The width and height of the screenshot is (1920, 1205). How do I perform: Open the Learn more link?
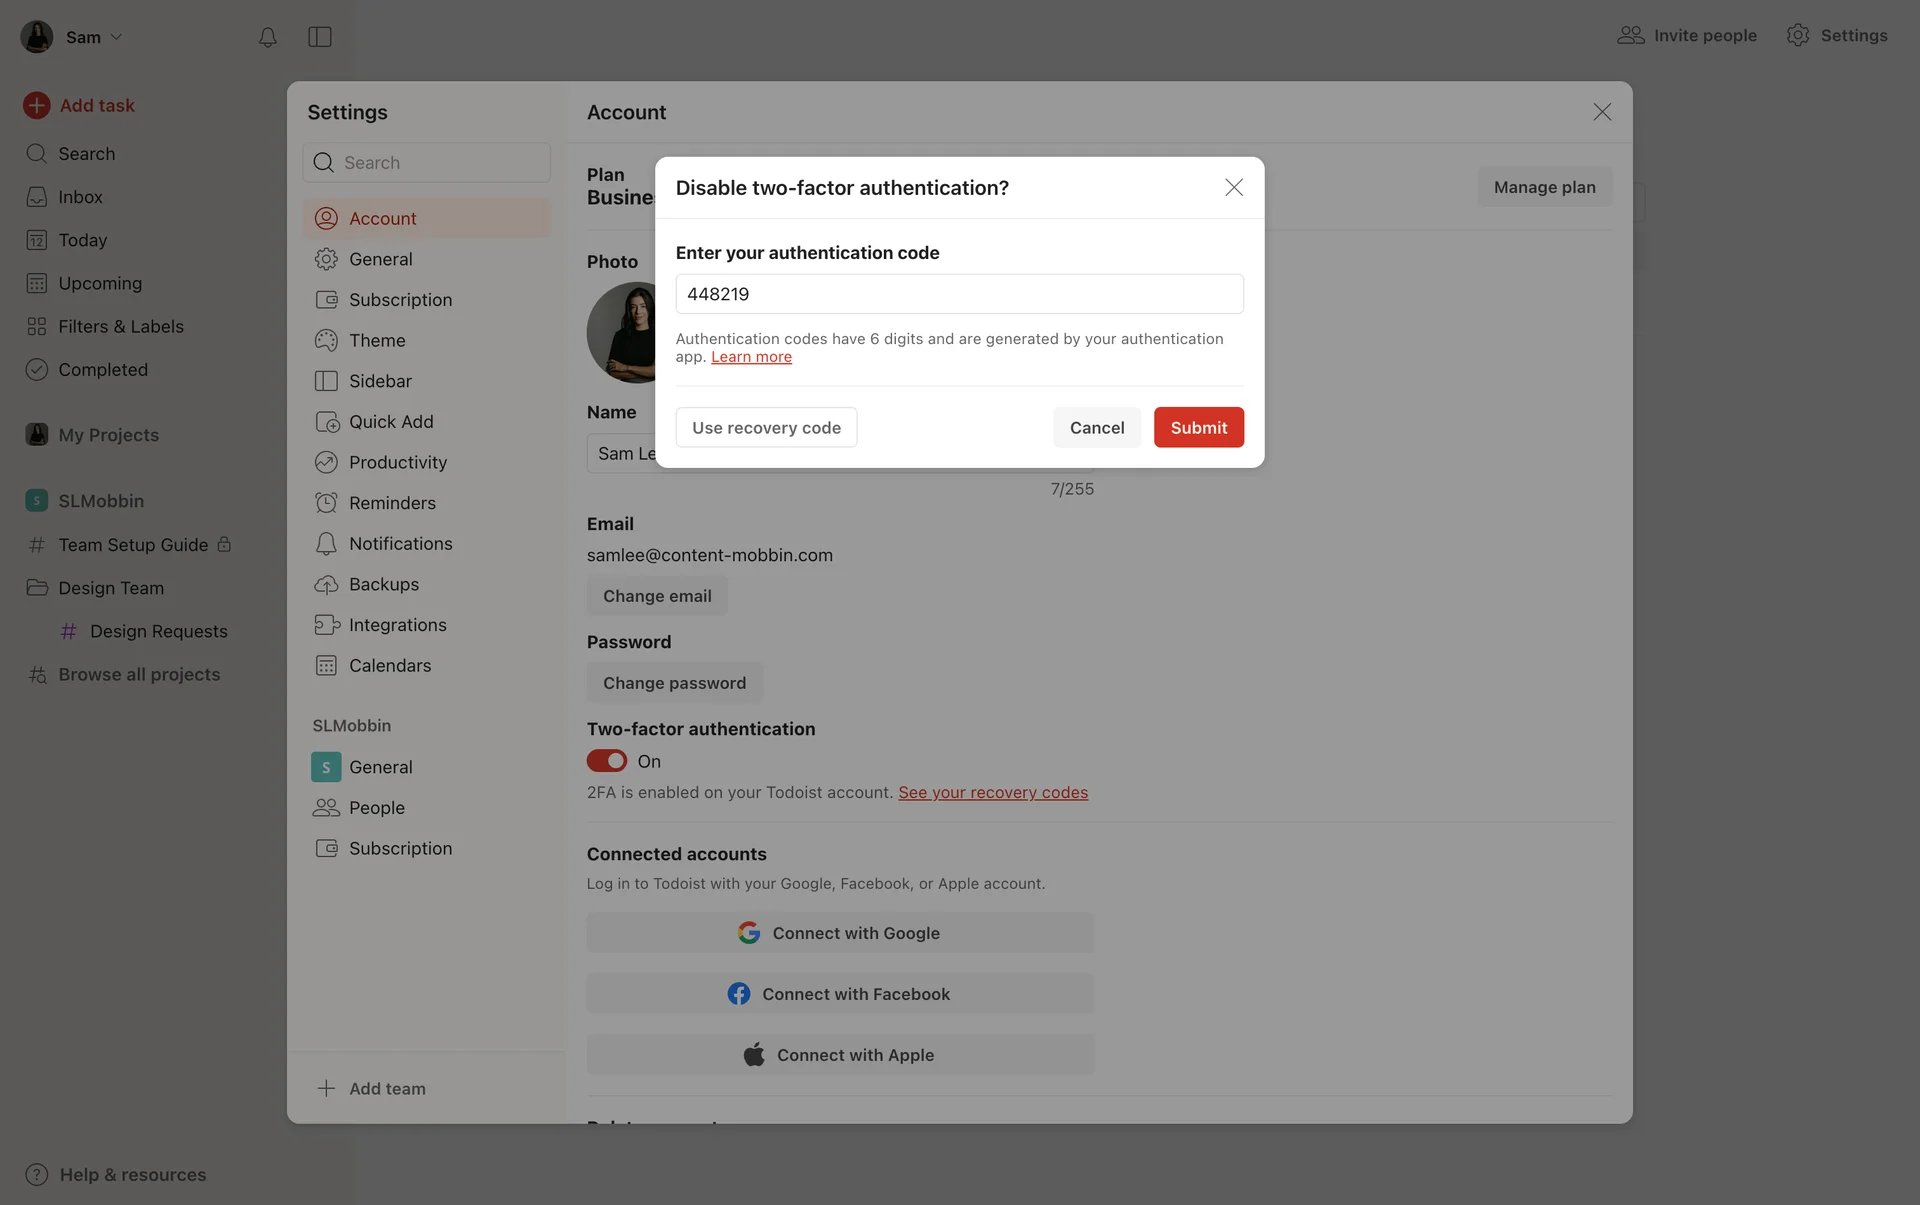[x=751, y=357]
